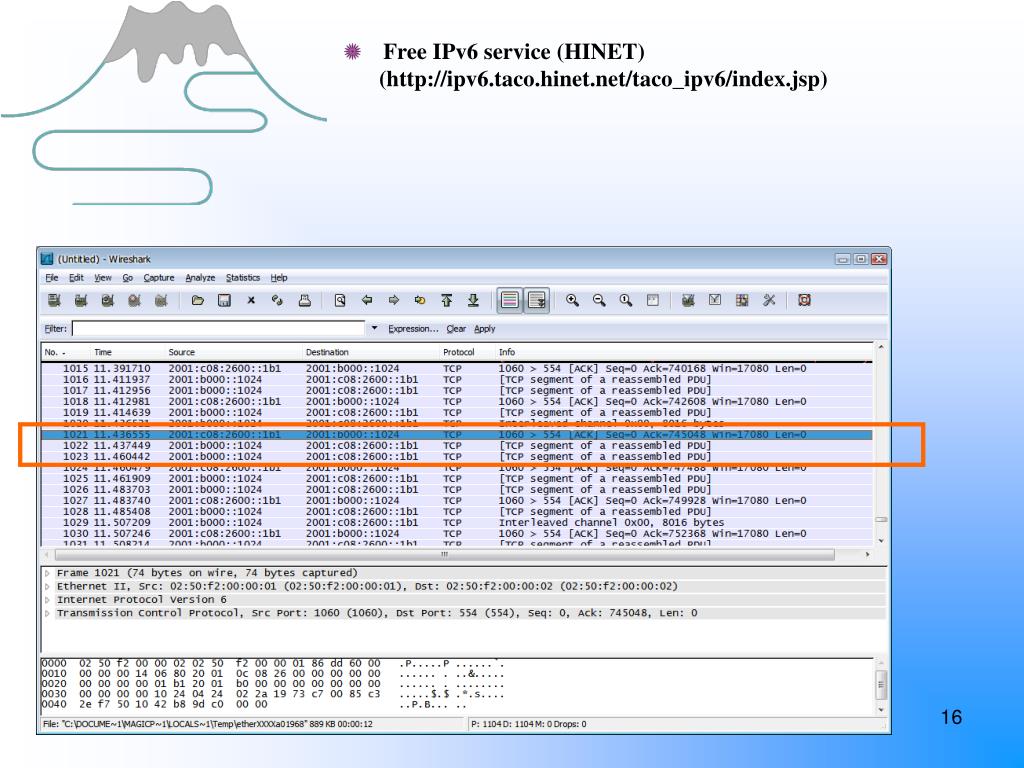Image resolution: width=1024 pixels, height=768 pixels.
Task: Stop the running capture
Action: coord(135,300)
